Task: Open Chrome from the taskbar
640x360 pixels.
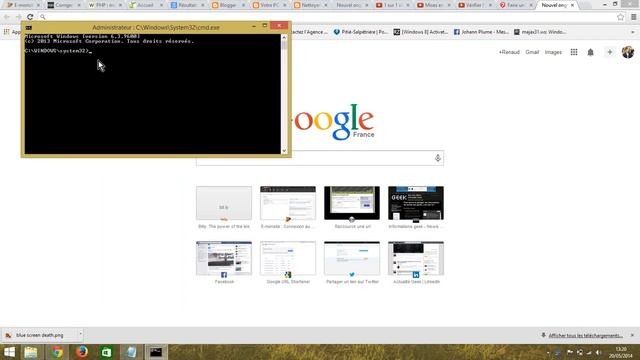Action: [x=57, y=352]
